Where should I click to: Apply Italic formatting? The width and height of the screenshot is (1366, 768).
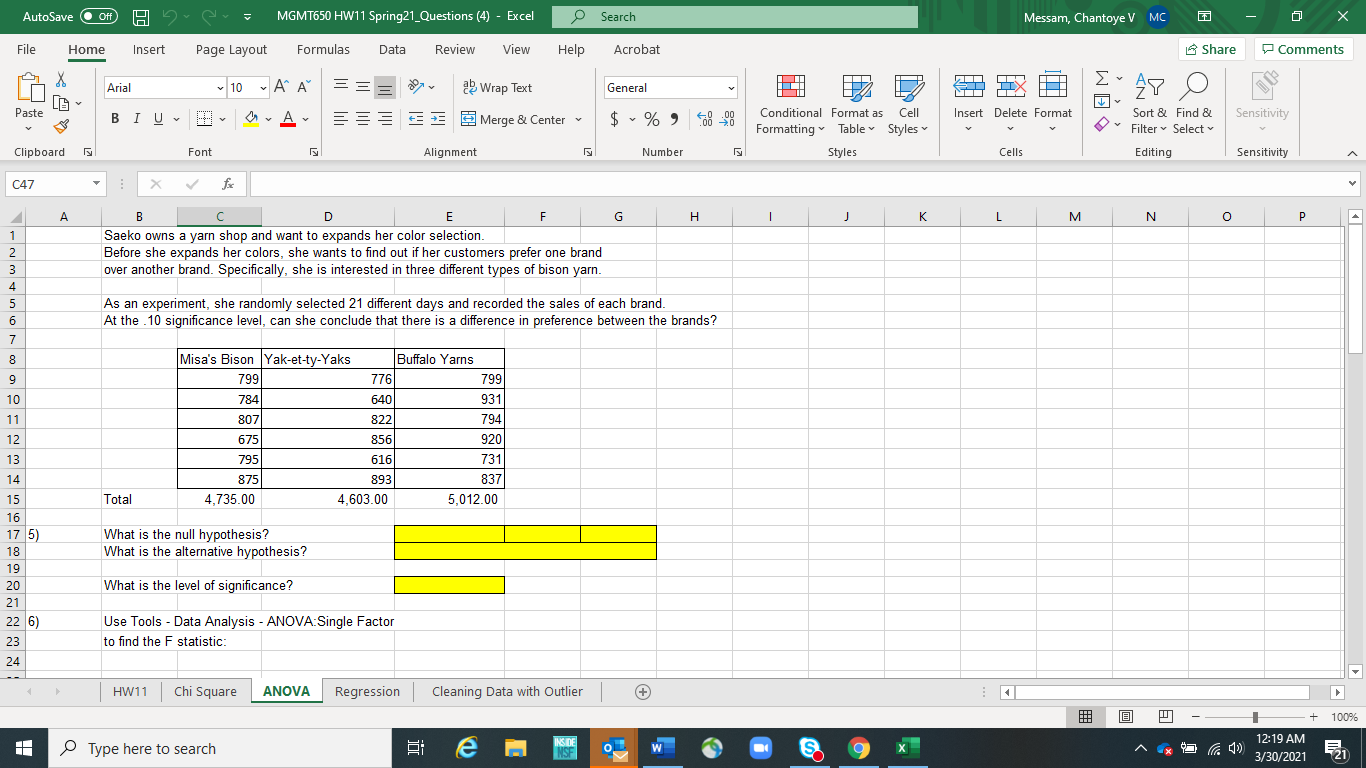point(139,120)
